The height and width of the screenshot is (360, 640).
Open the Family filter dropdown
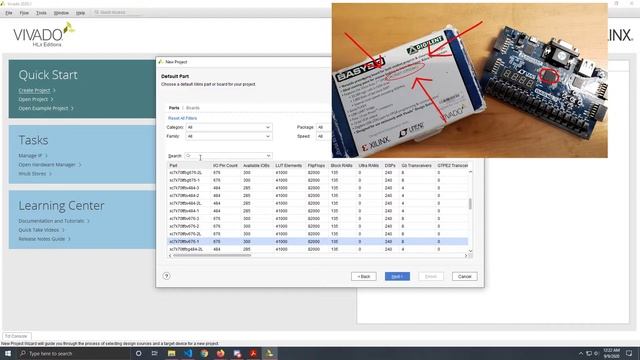229,136
